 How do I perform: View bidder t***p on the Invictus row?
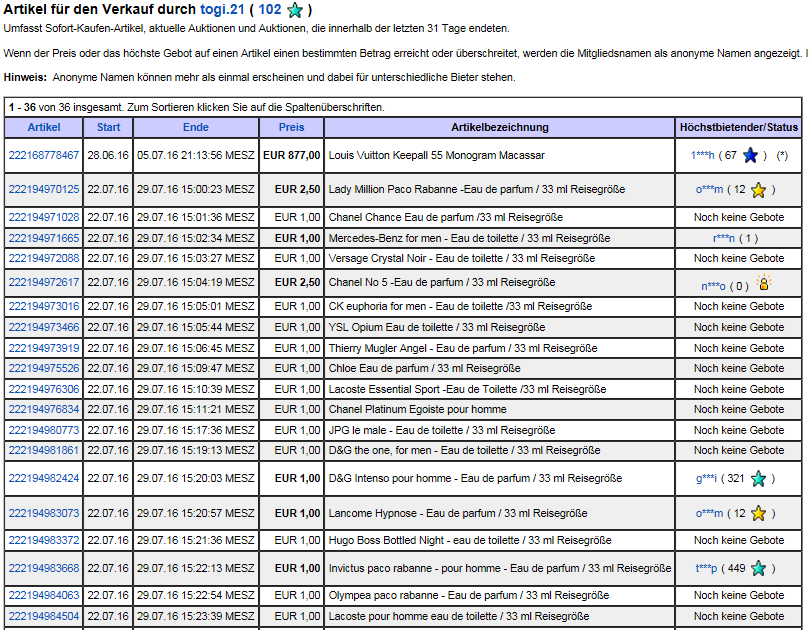(x=706, y=568)
